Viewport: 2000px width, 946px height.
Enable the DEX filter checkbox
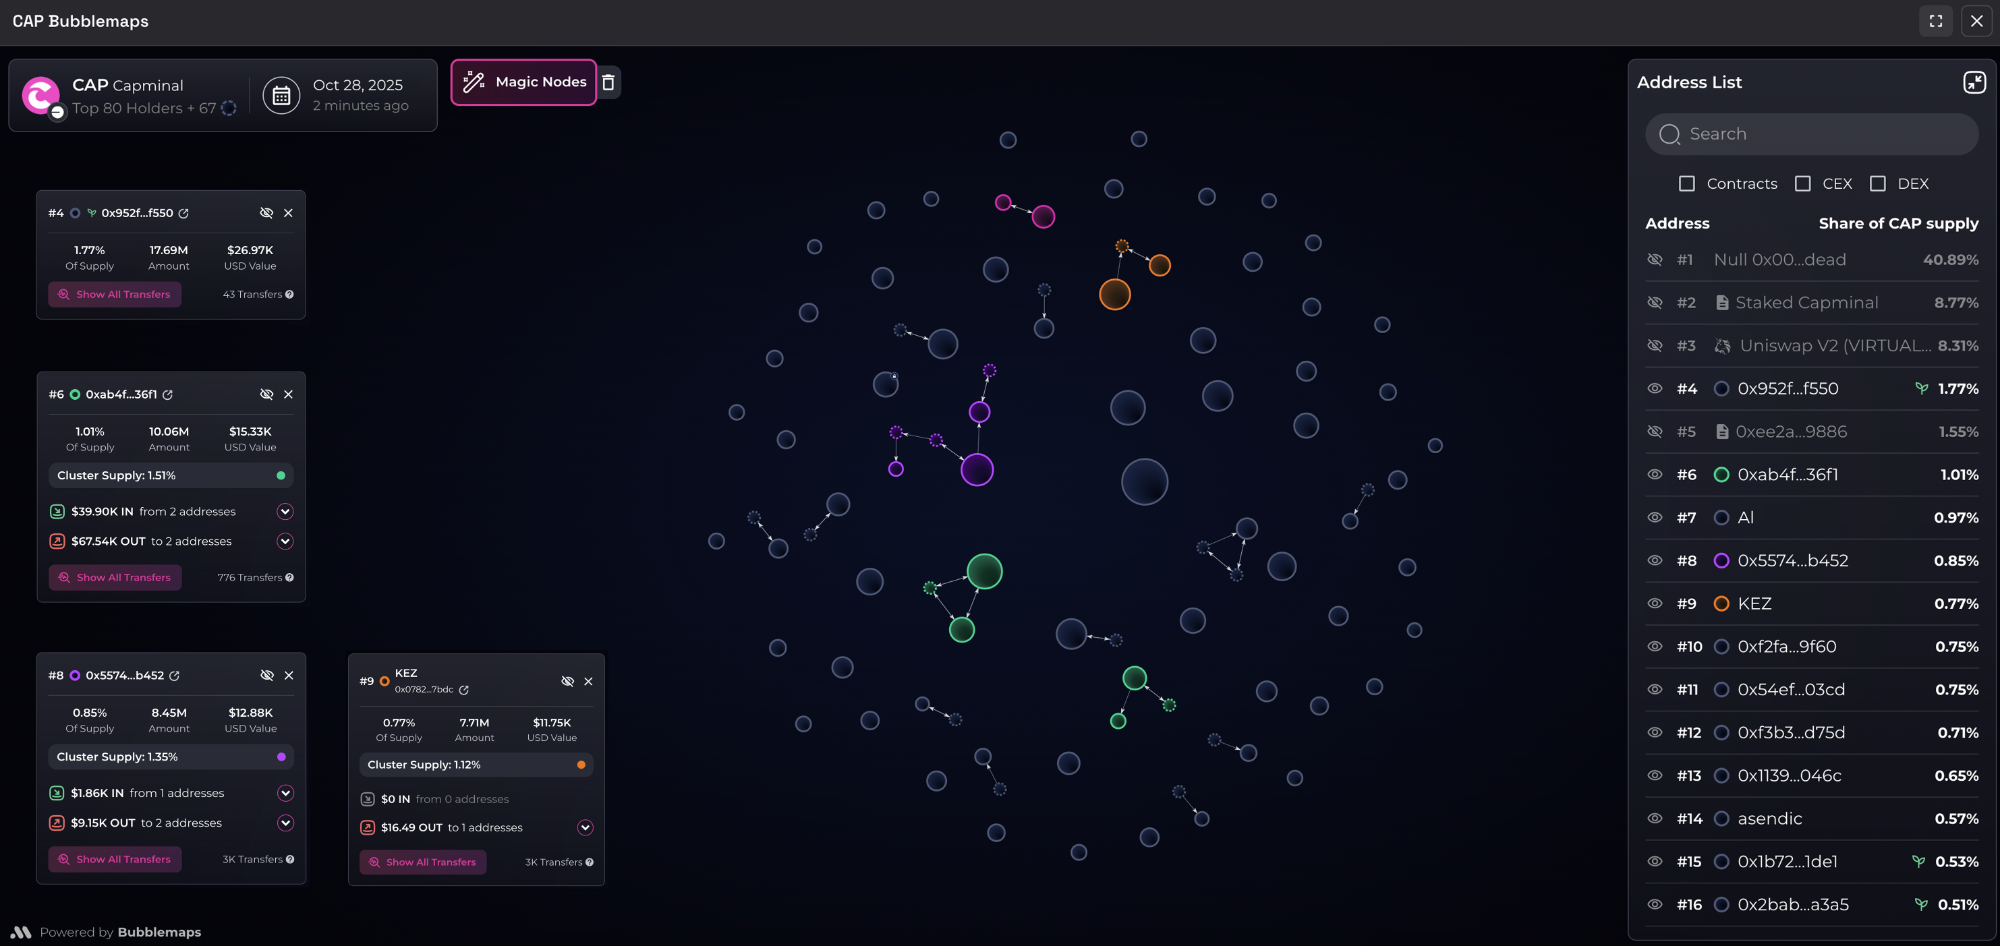click(1878, 184)
